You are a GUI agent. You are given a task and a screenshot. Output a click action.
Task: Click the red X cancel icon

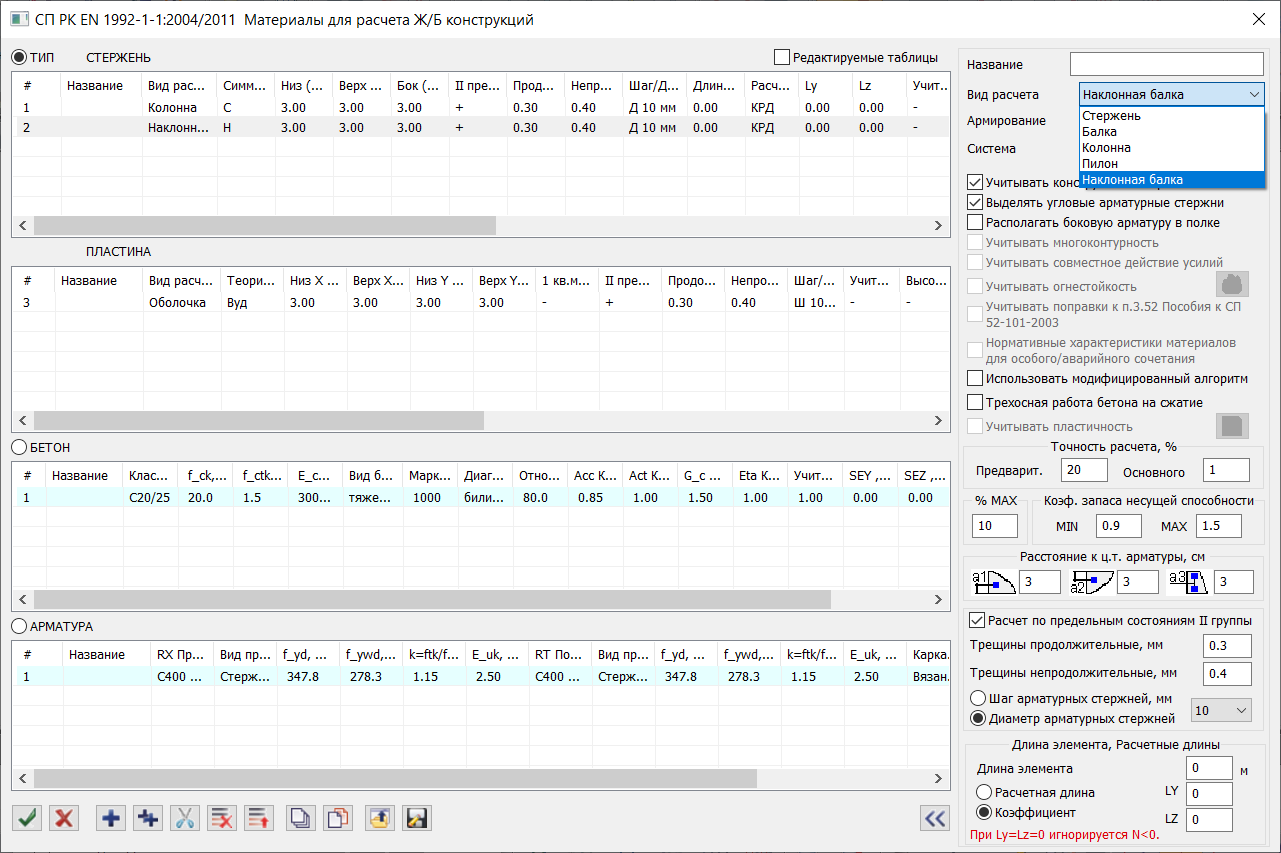[65, 818]
